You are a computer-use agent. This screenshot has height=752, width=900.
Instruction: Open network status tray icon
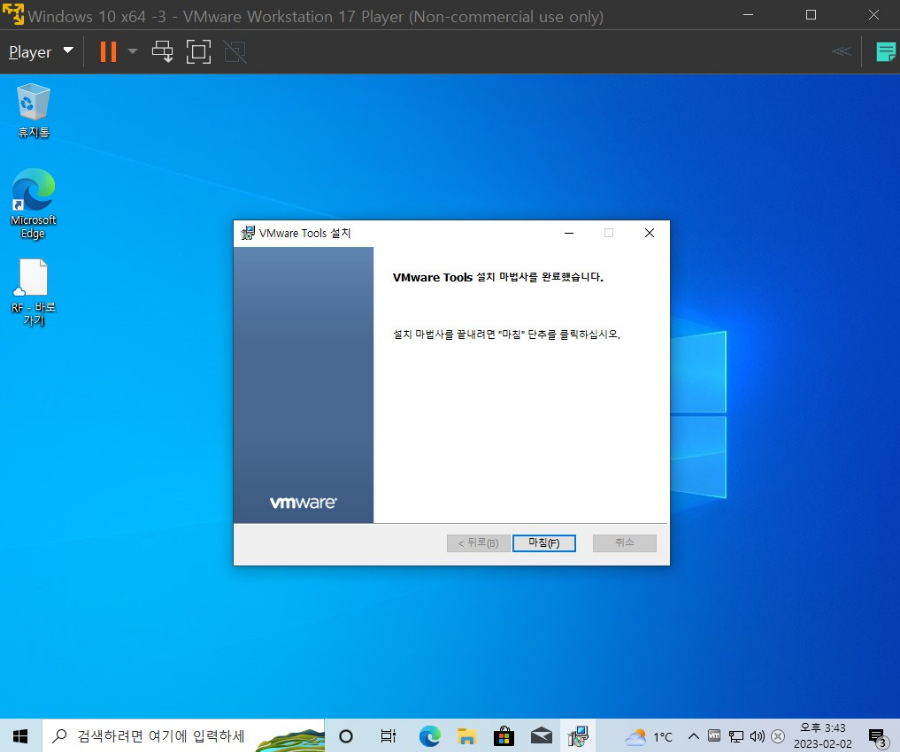coord(736,736)
